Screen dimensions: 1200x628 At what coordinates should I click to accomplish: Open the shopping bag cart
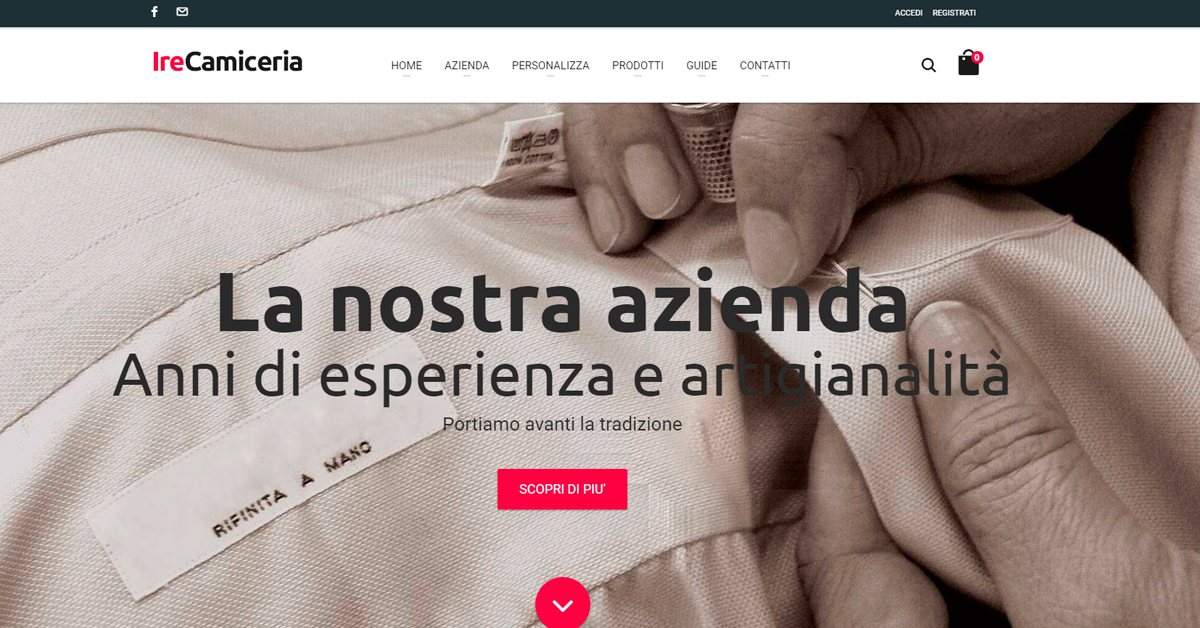(x=968, y=64)
